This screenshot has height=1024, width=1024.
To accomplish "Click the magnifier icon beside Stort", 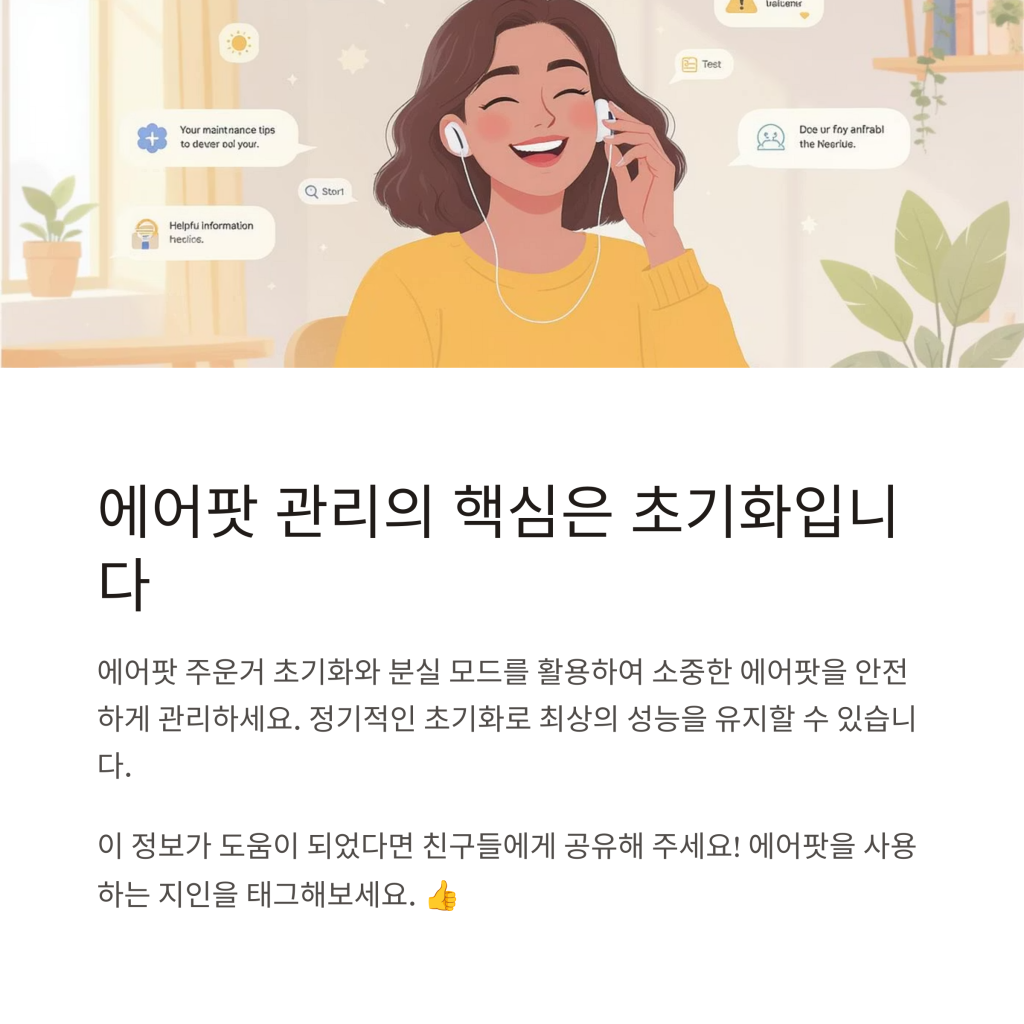I will pos(312,191).
